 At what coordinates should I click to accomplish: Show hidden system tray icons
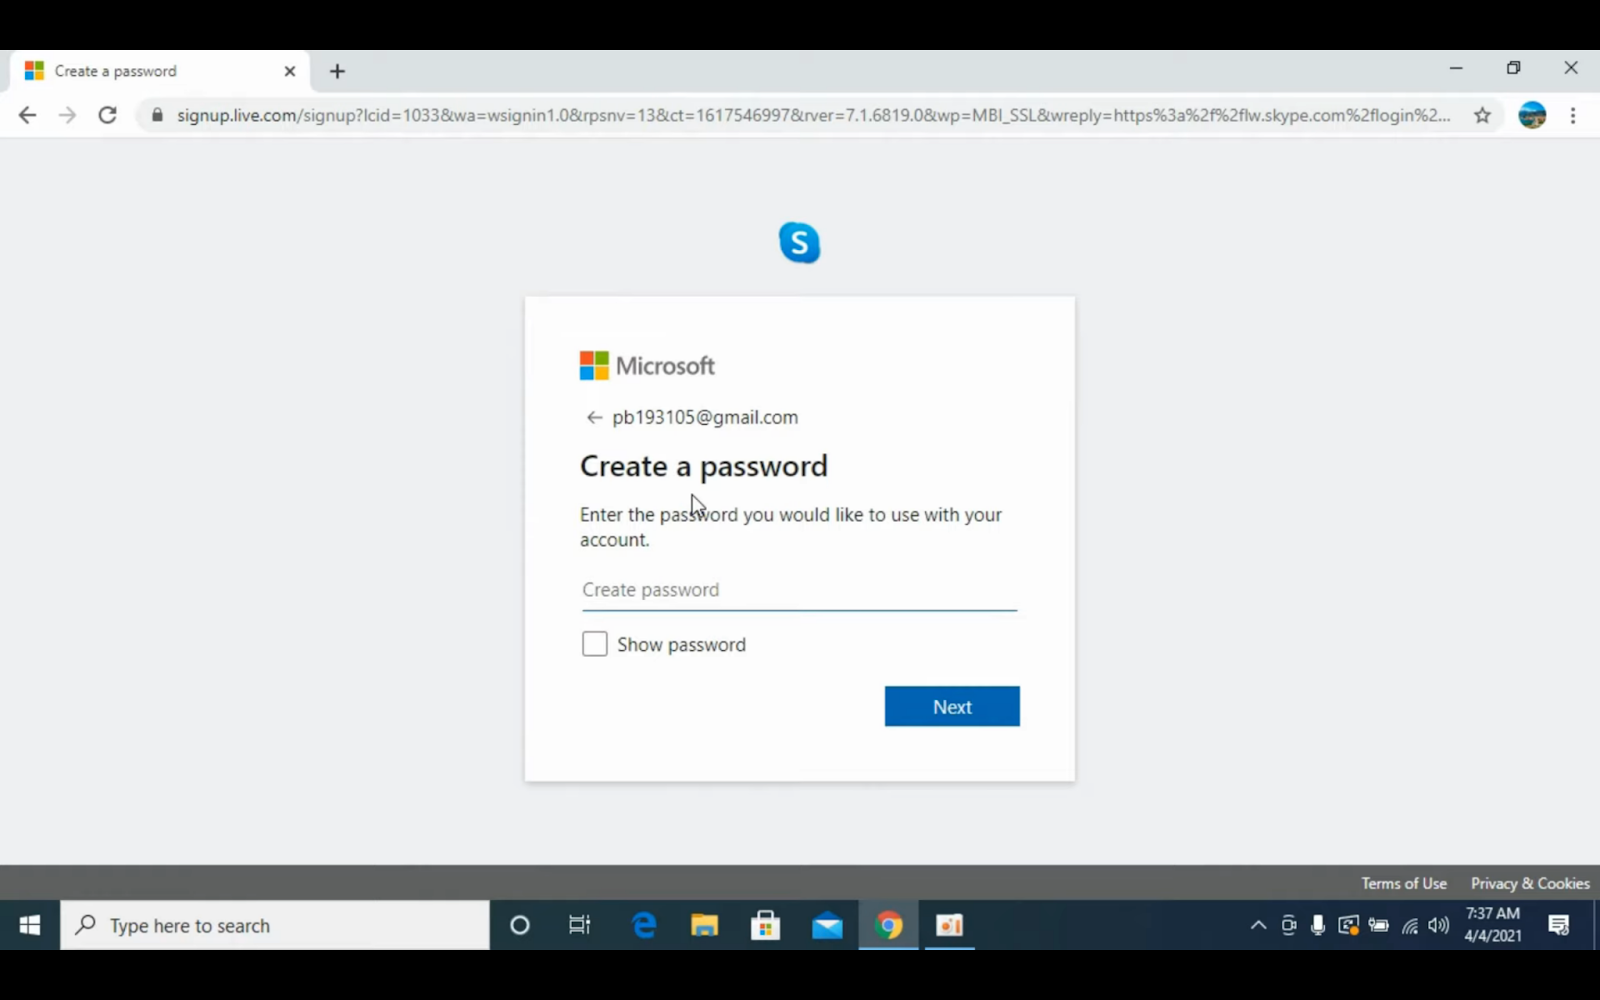[1258, 925]
